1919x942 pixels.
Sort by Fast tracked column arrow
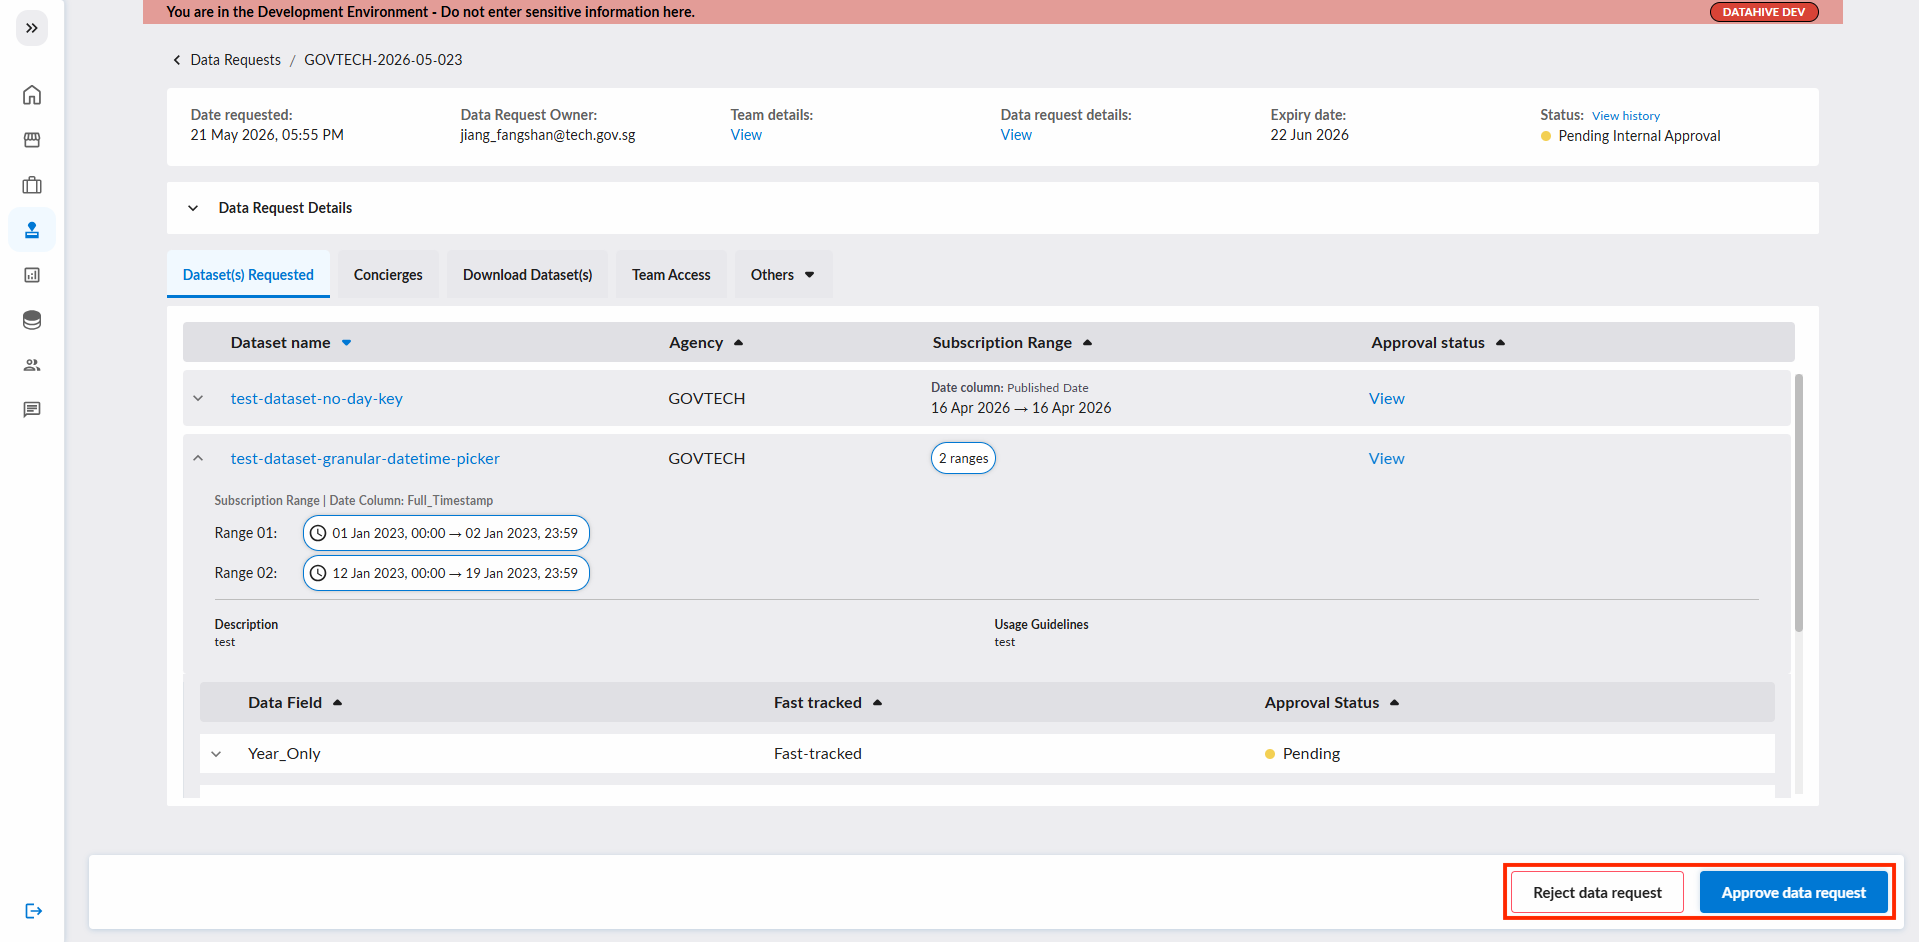878,703
